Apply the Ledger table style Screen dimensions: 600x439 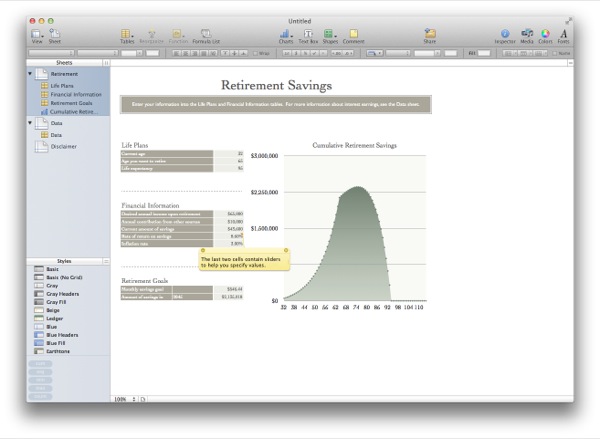(55, 318)
